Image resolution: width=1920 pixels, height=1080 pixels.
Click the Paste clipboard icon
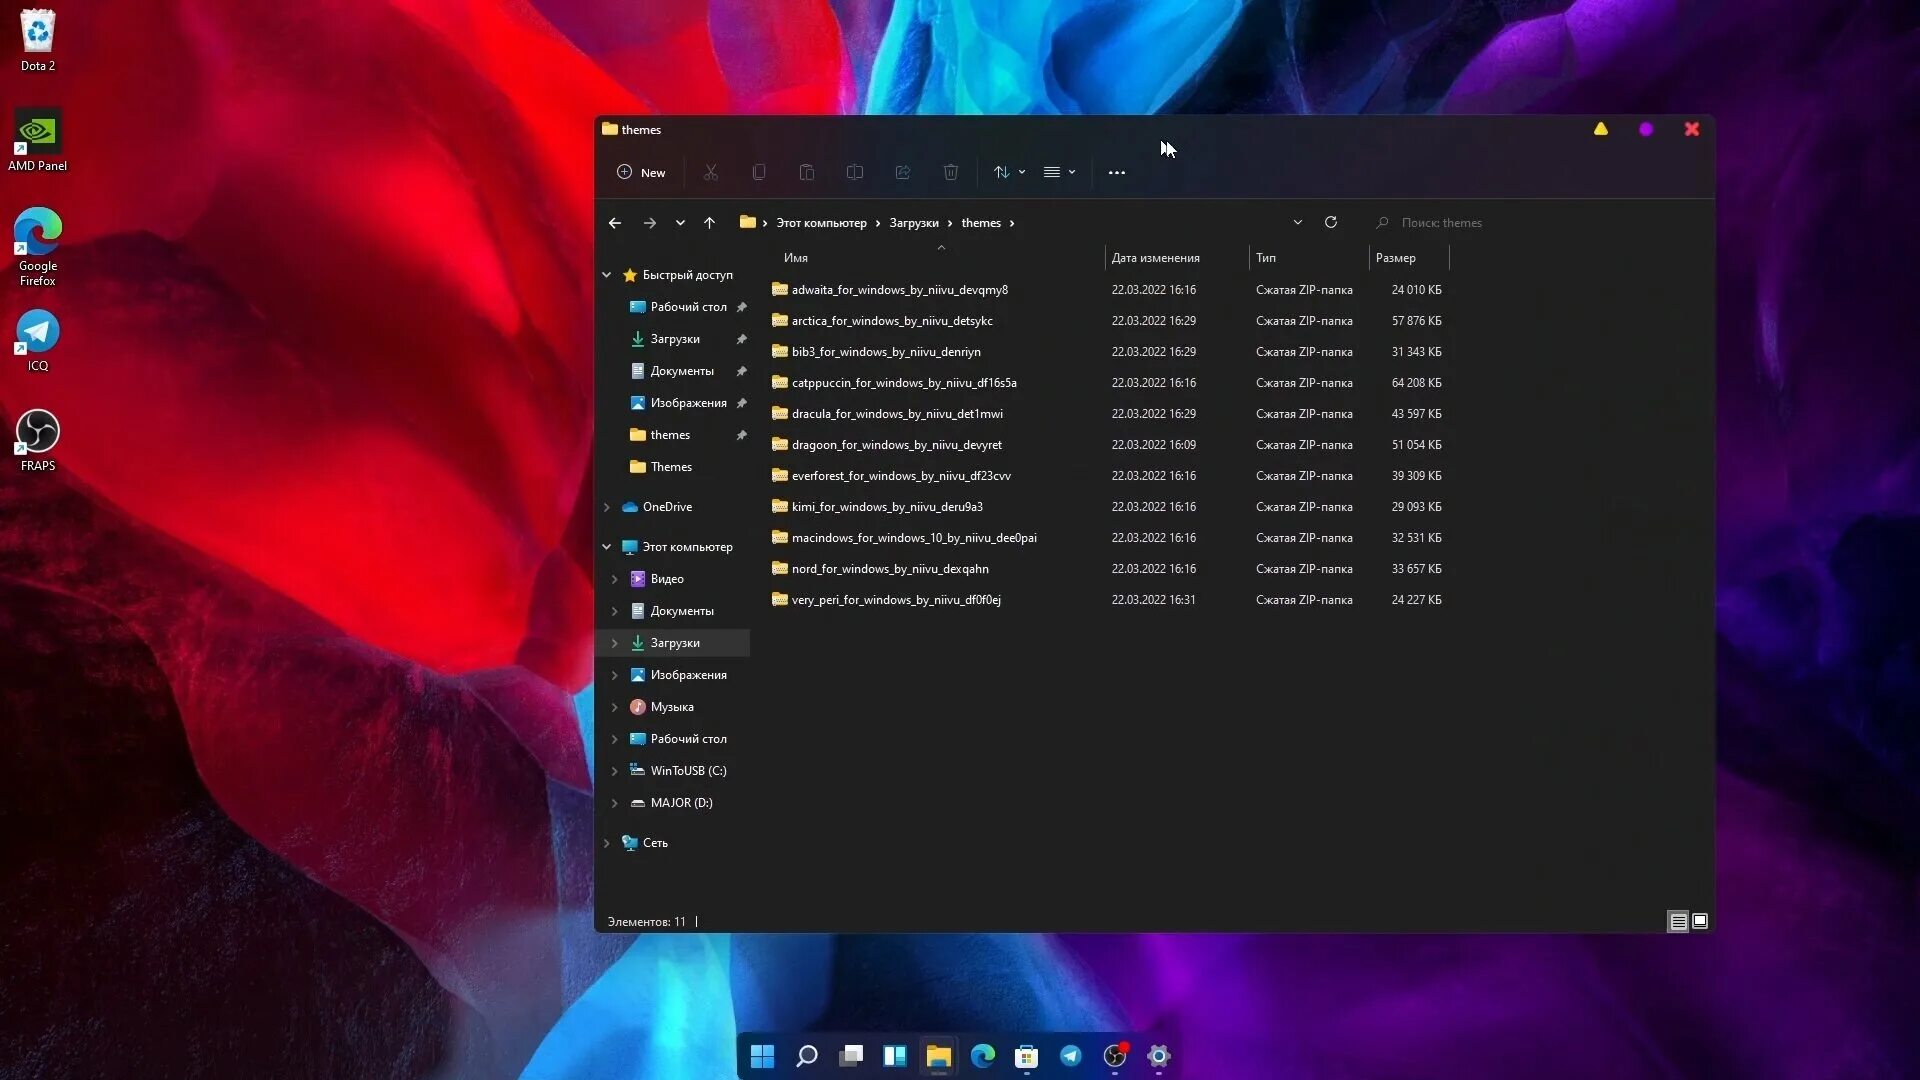click(x=806, y=172)
